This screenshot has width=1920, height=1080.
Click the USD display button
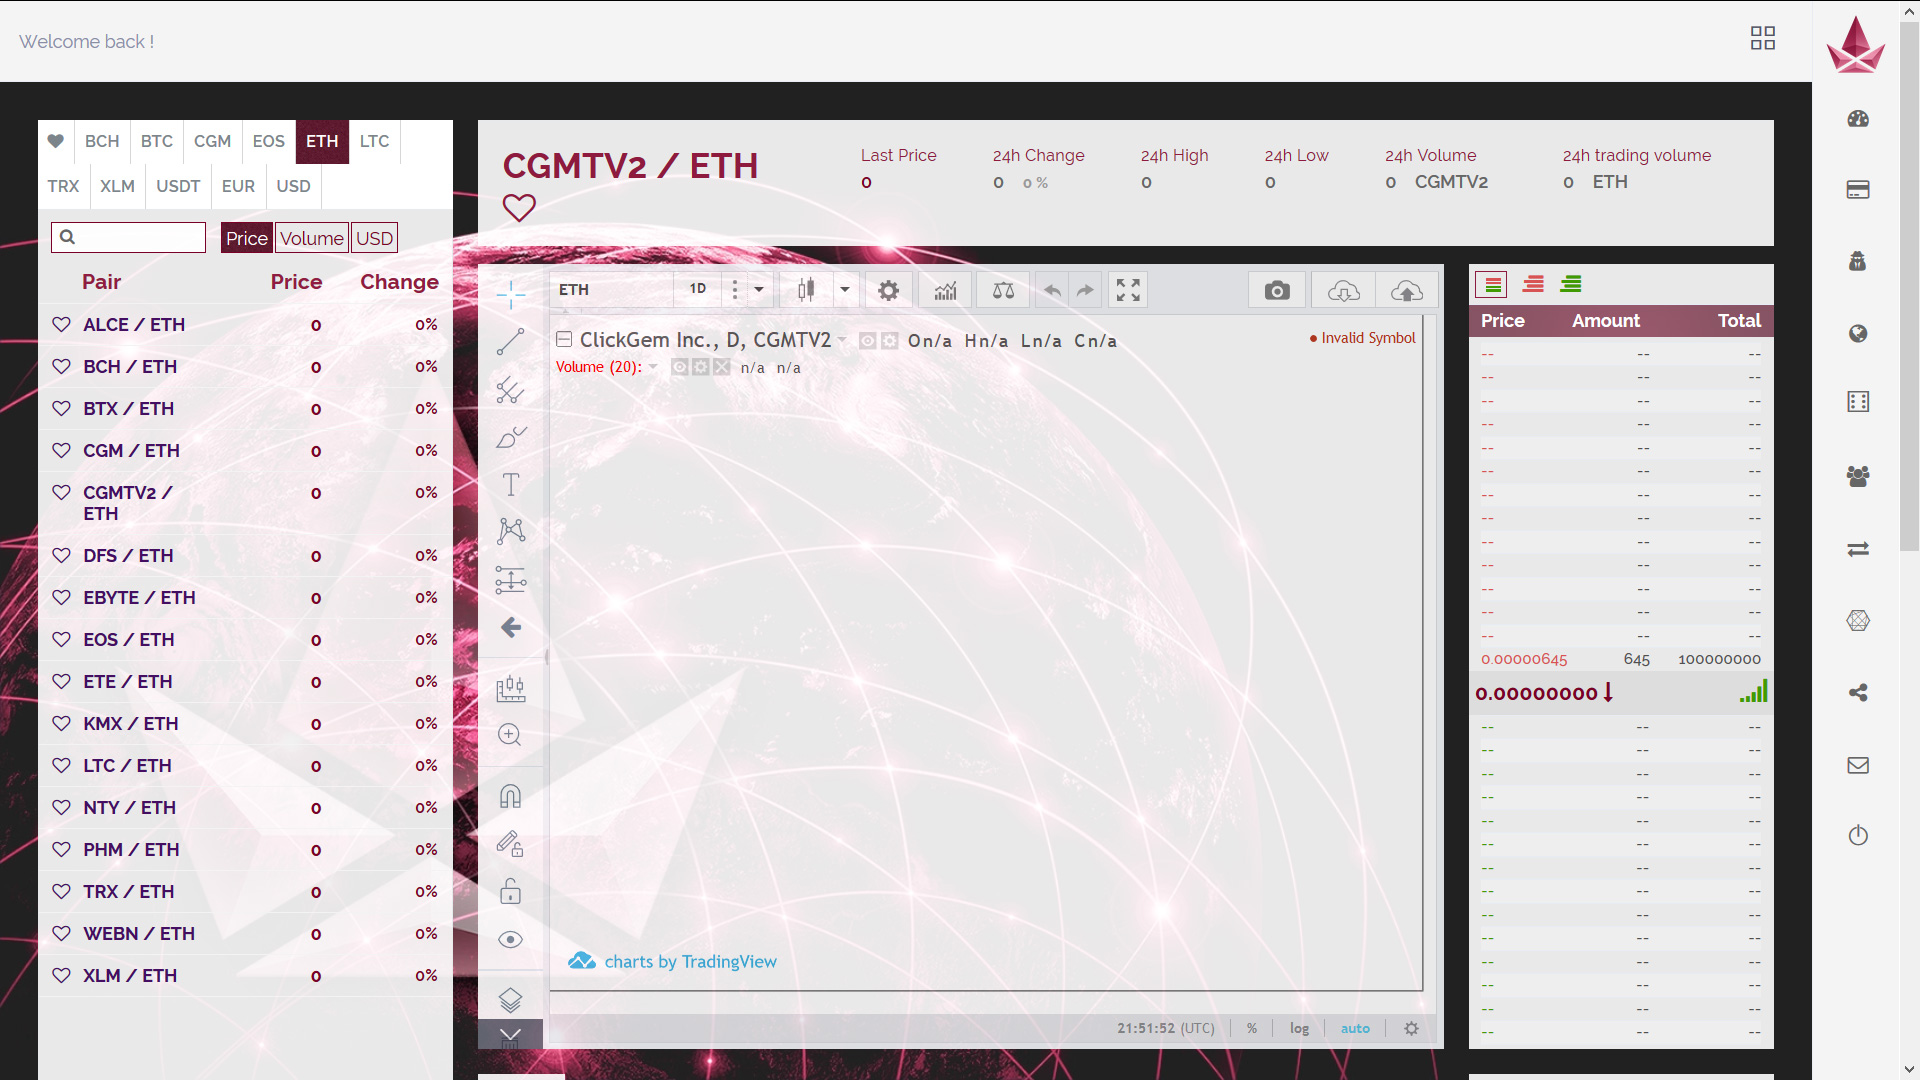point(374,238)
